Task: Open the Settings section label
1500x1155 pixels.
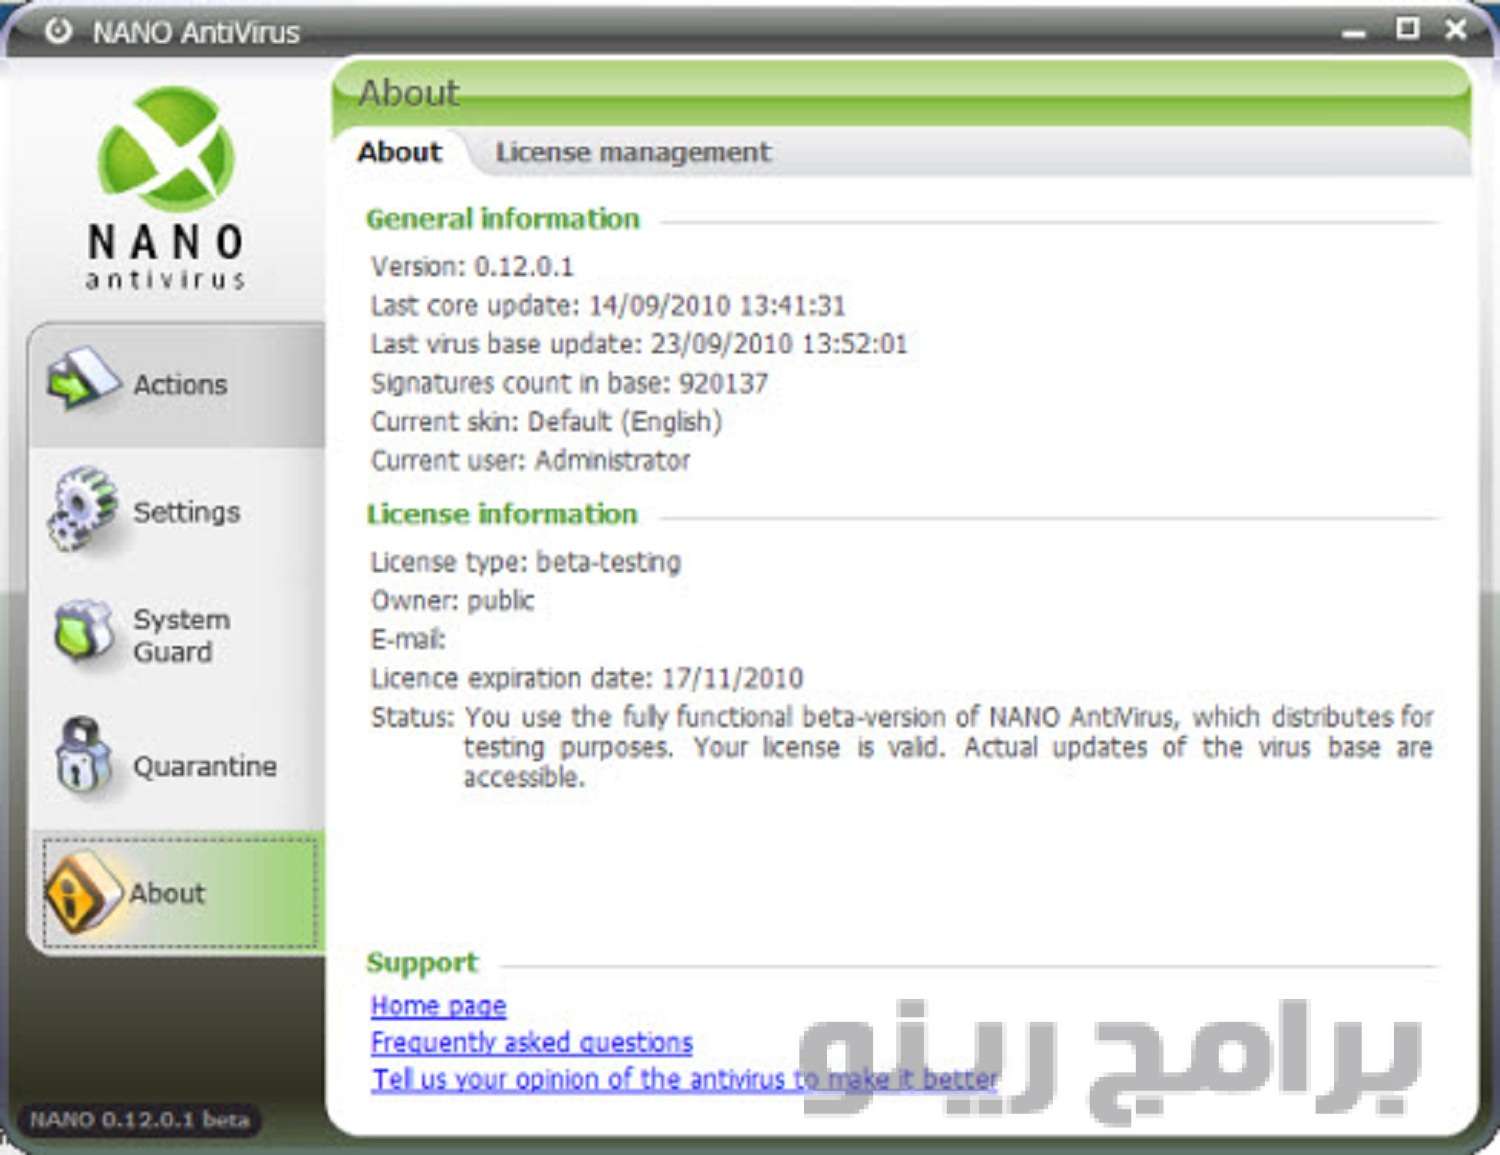Action: pyautogui.click(x=187, y=512)
